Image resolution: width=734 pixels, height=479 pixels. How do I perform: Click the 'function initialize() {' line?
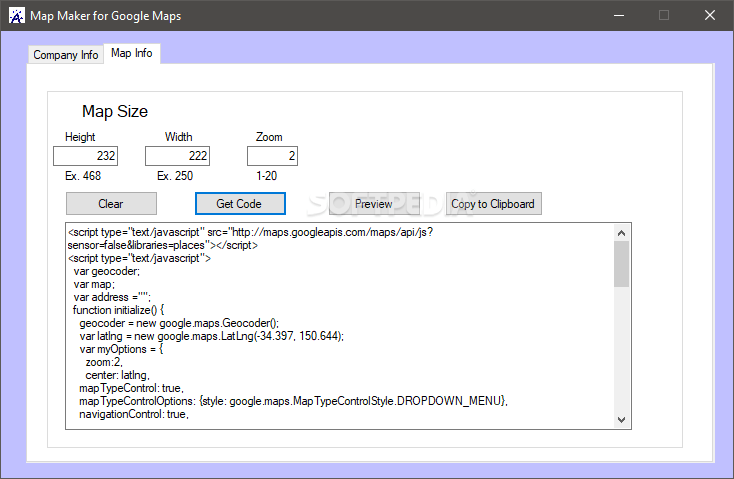118,310
